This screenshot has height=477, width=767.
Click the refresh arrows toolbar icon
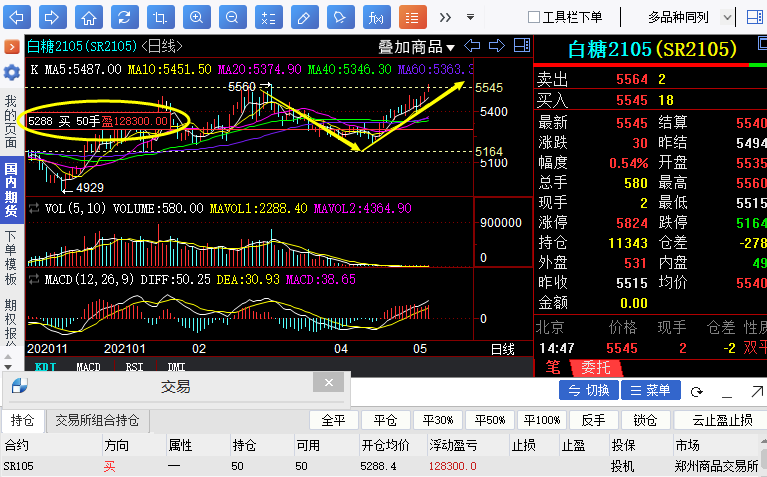(125, 18)
